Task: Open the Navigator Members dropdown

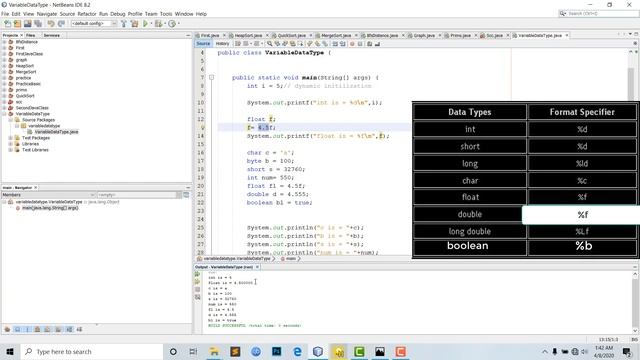Action: click(x=49, y=195)
